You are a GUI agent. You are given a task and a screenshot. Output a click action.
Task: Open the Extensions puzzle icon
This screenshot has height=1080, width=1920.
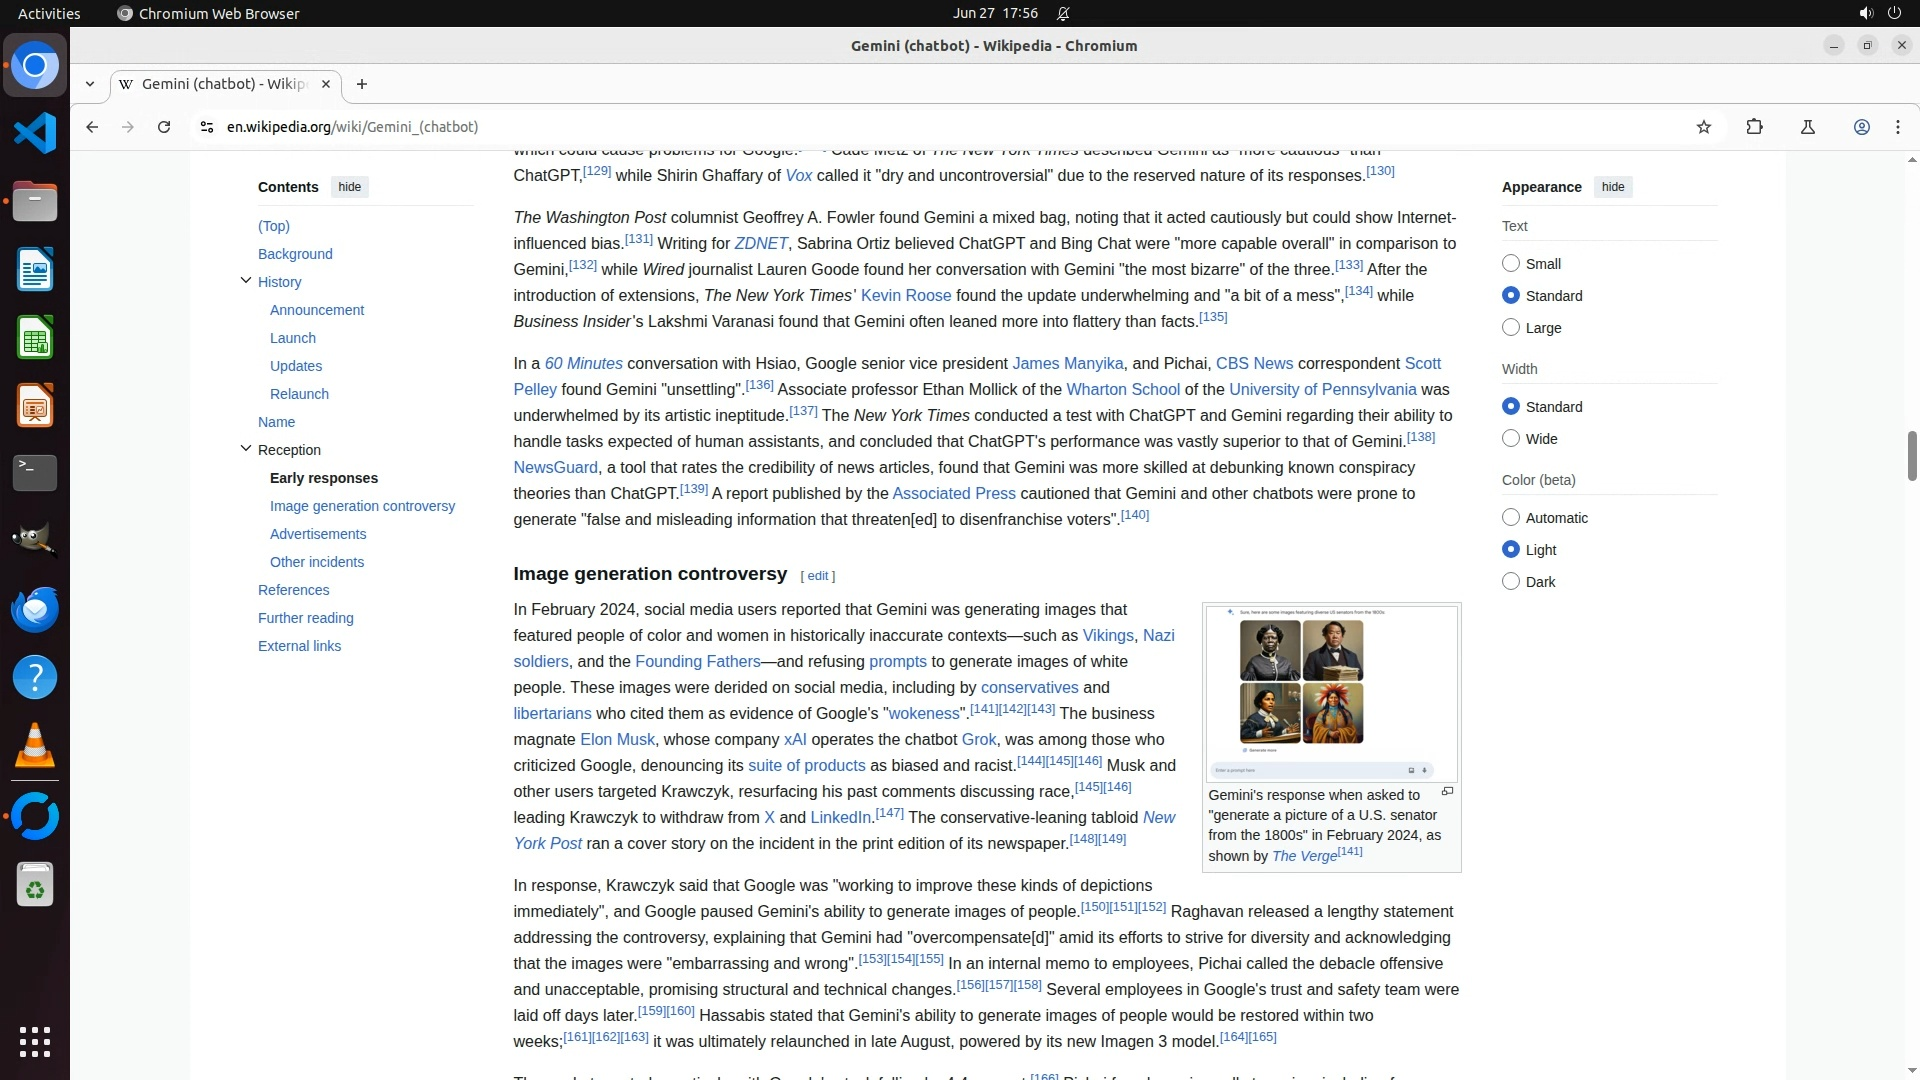(1754, 127)
